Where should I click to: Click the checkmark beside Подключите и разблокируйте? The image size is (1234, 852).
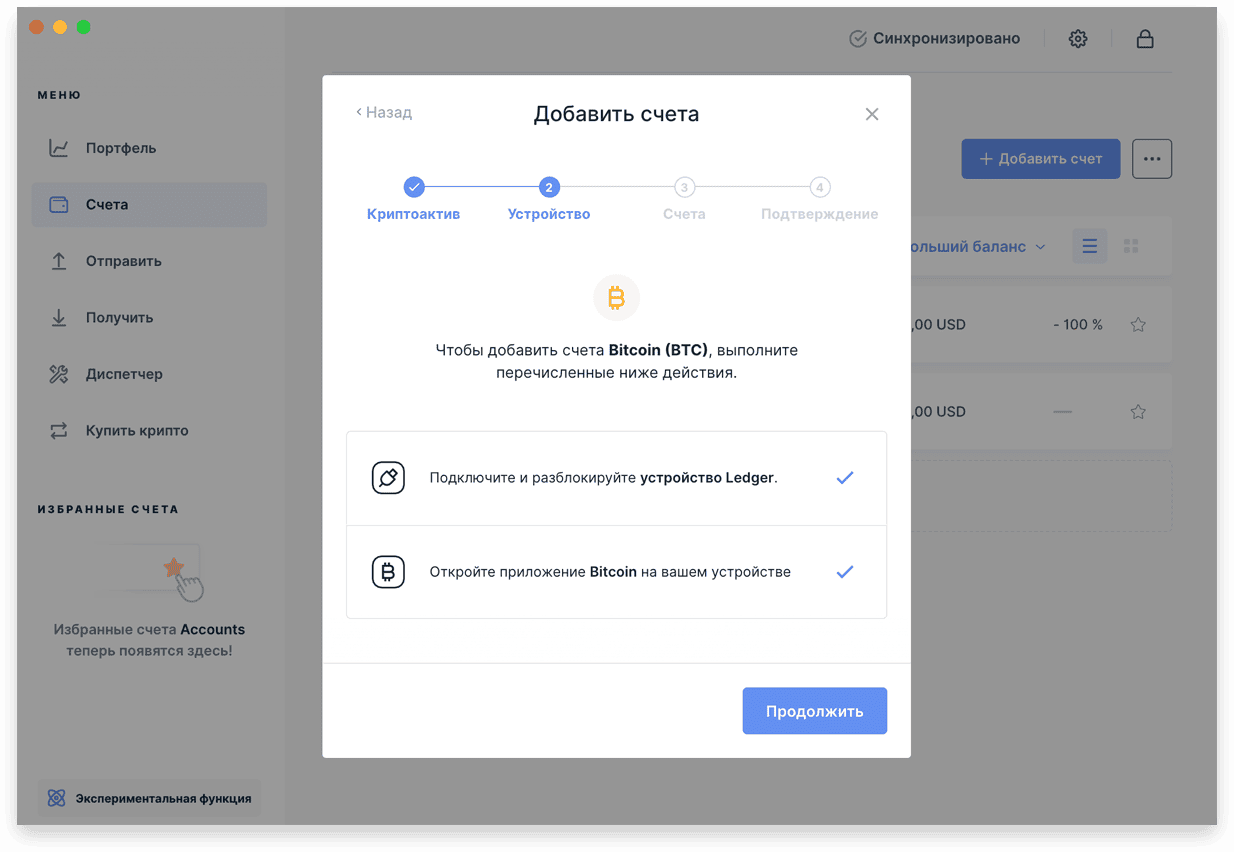pos(845,478)
